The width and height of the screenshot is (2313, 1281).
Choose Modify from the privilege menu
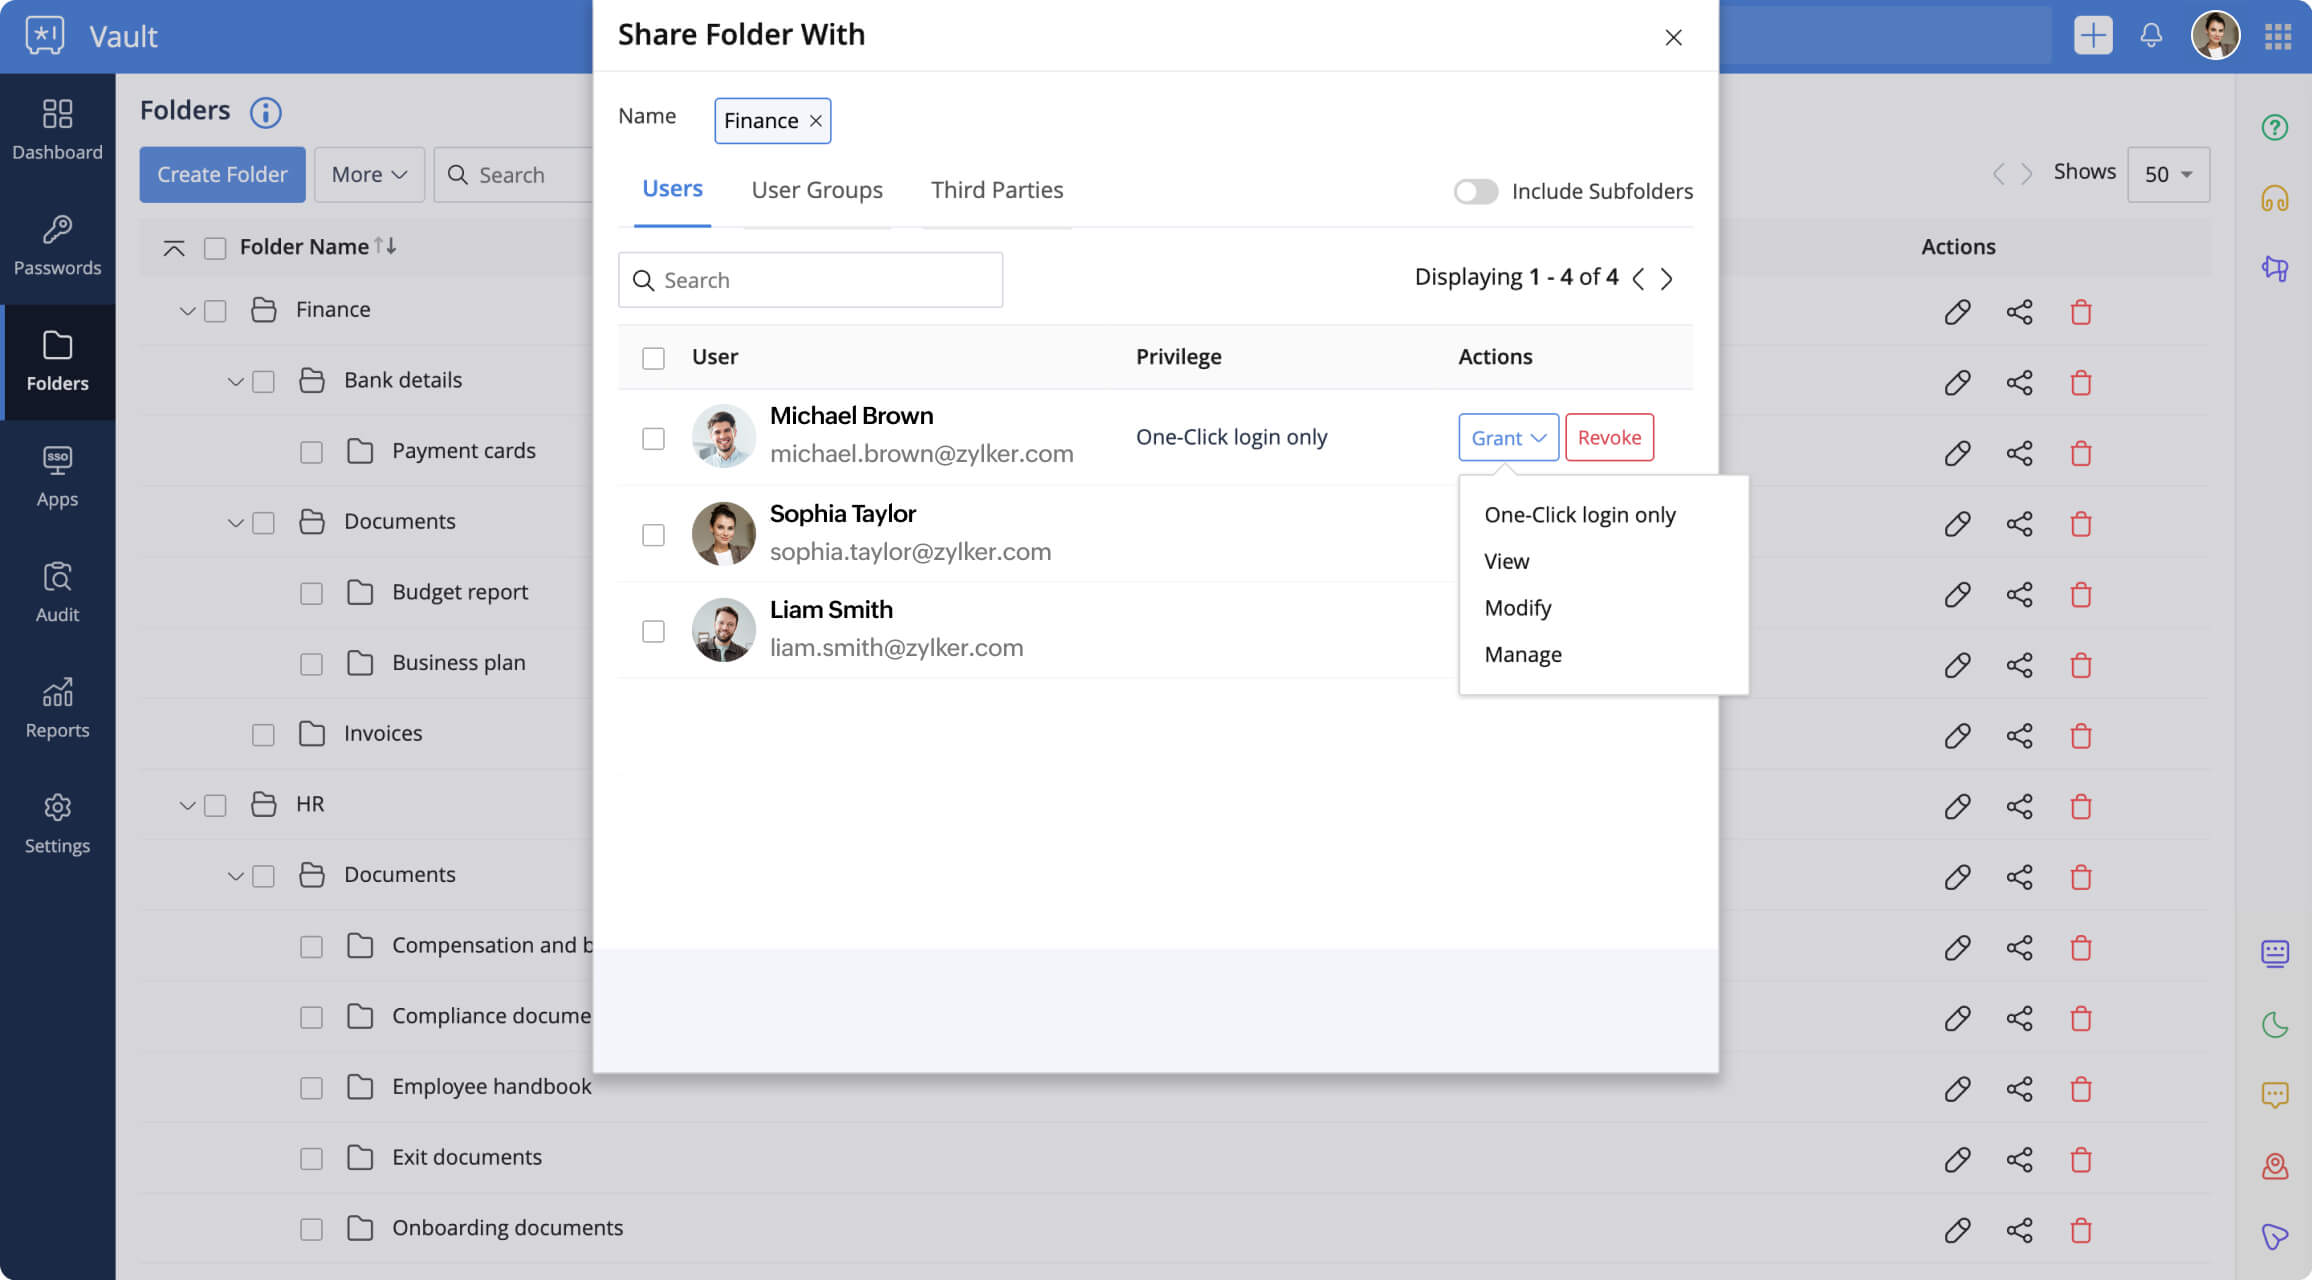(1517, 608)
